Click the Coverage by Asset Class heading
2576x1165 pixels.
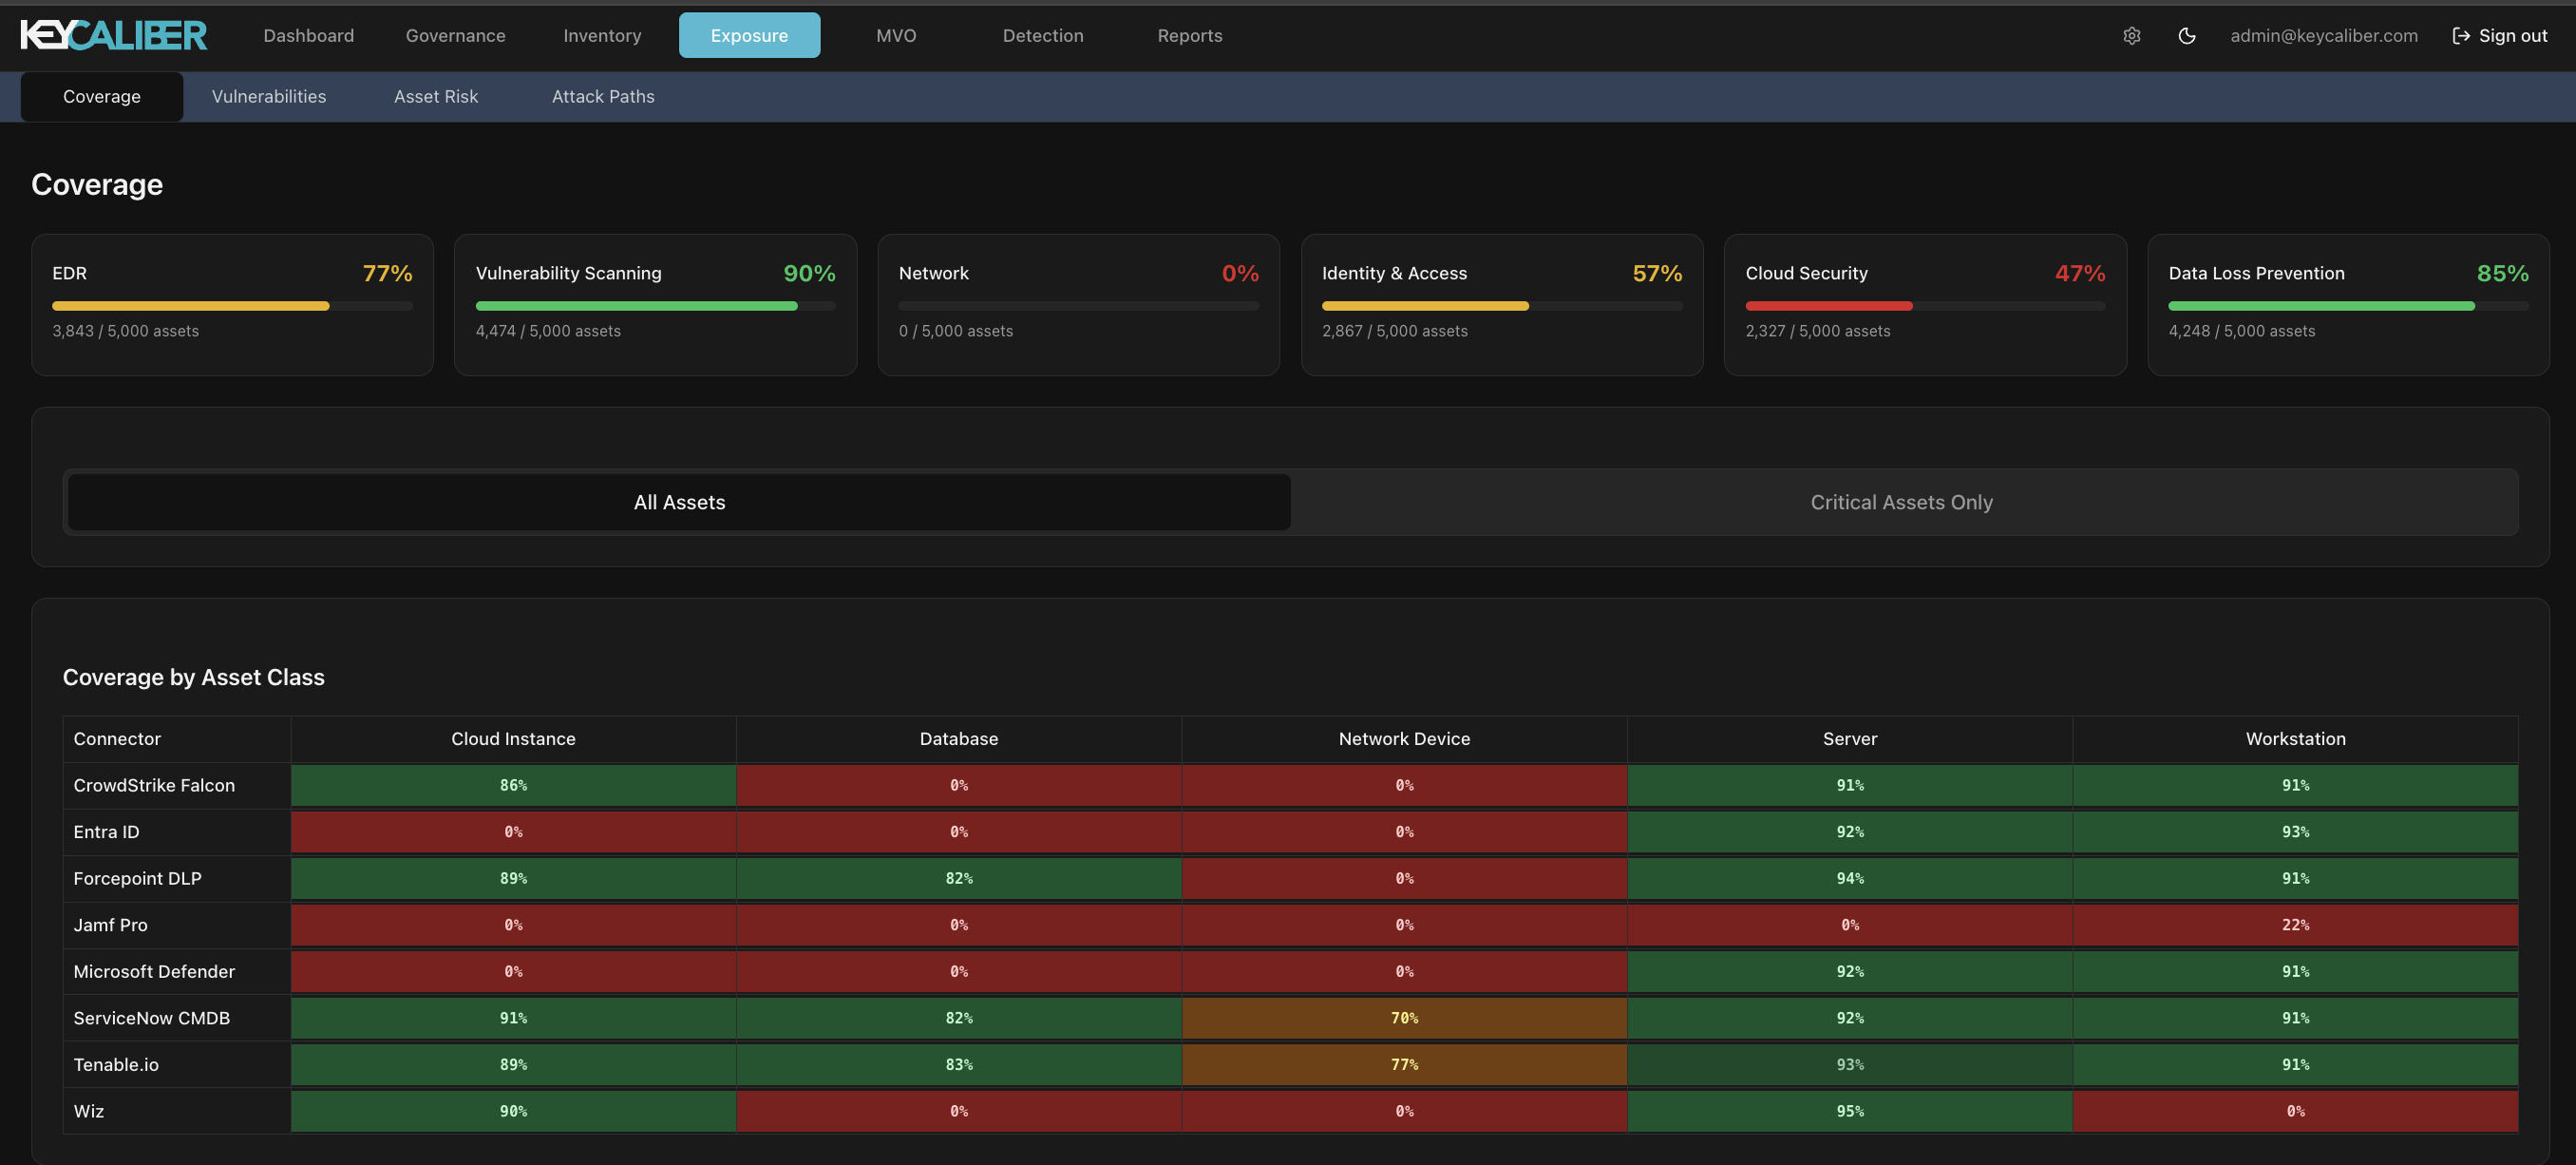(194, 677)
